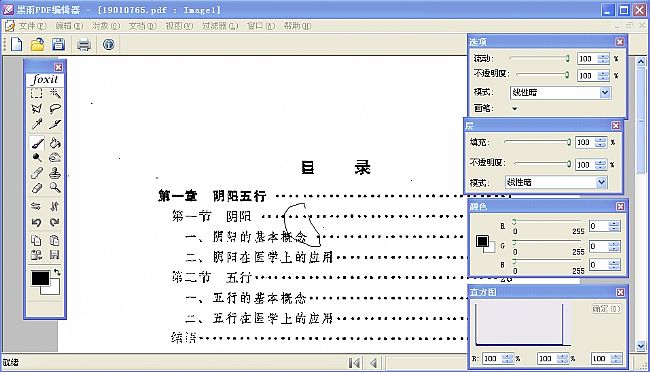The height and width of the screenshot is (372, 650).
Task: Click the fill value spinner in layer panel
Action: point(601,142)
